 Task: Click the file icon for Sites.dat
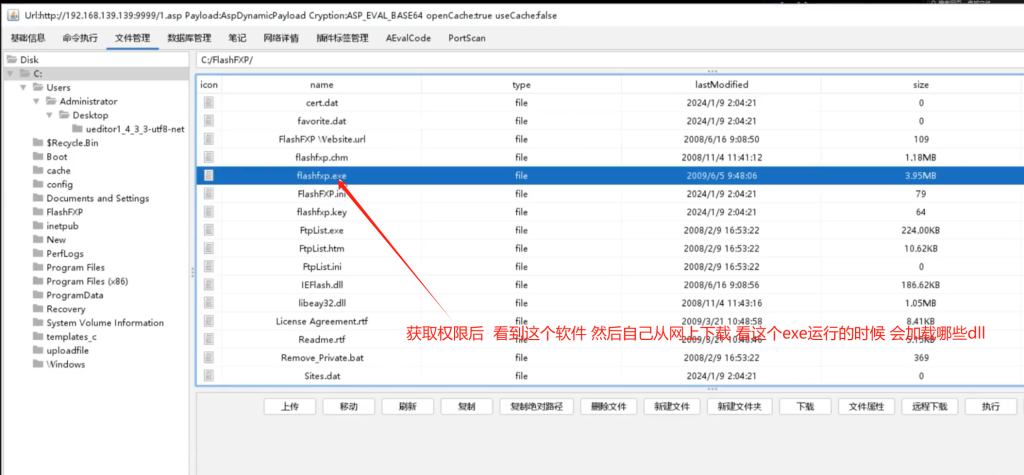click(209, 376)
